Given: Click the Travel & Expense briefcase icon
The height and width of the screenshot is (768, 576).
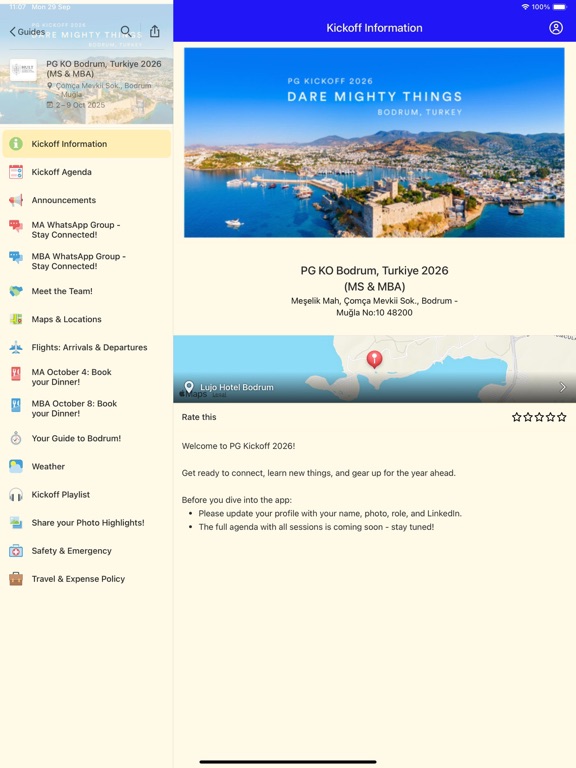Looking at the screenshot, I should point(16,579).
